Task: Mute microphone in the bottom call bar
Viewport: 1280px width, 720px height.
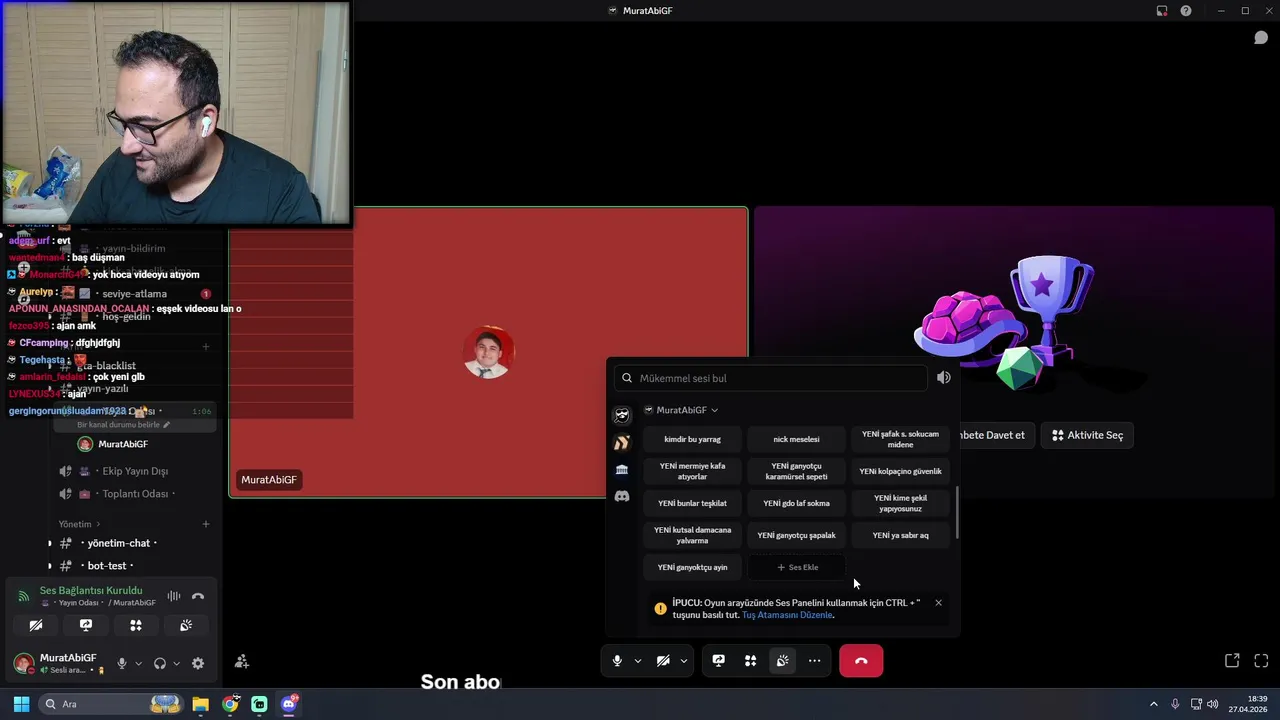Action: (617, 661)
